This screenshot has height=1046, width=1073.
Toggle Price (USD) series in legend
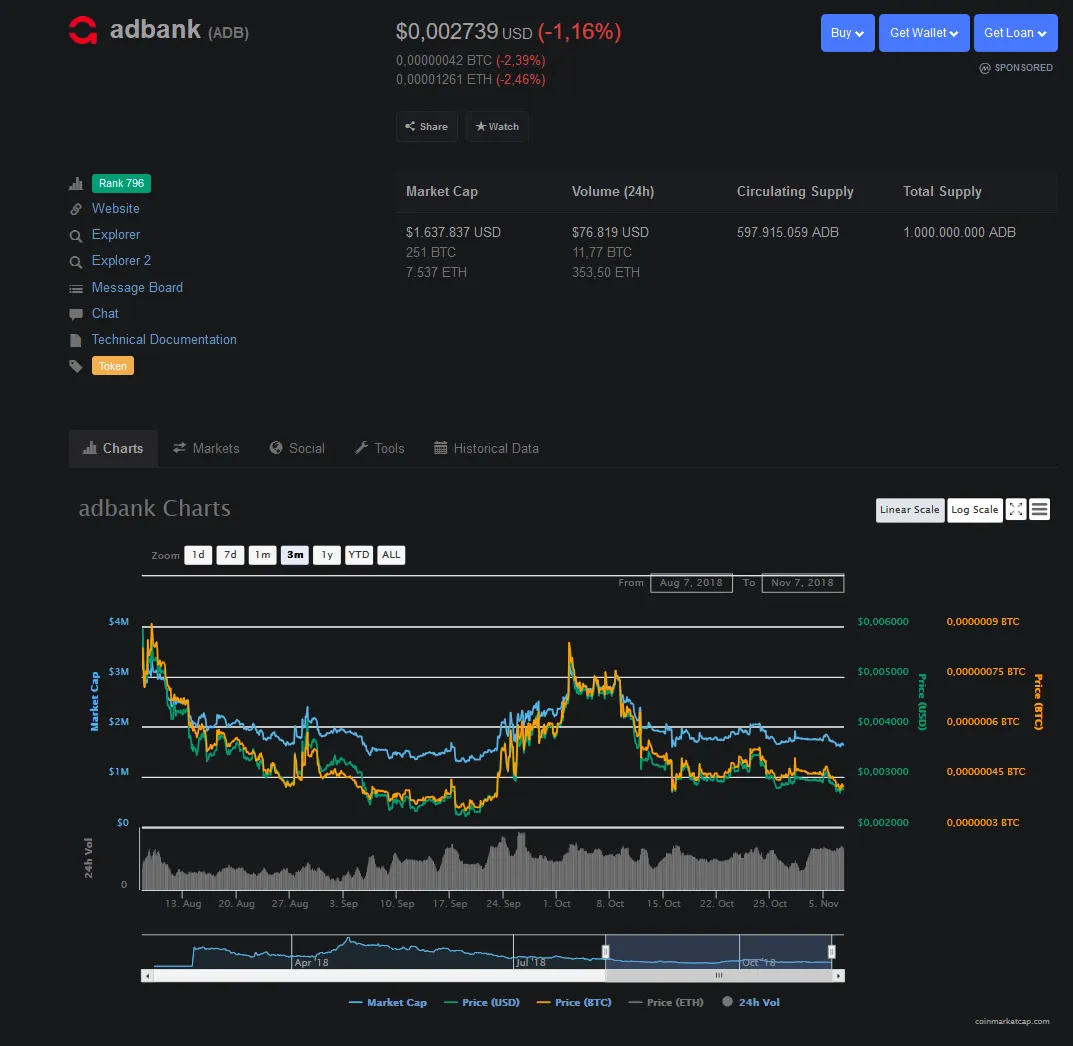tap(482, 1002)
